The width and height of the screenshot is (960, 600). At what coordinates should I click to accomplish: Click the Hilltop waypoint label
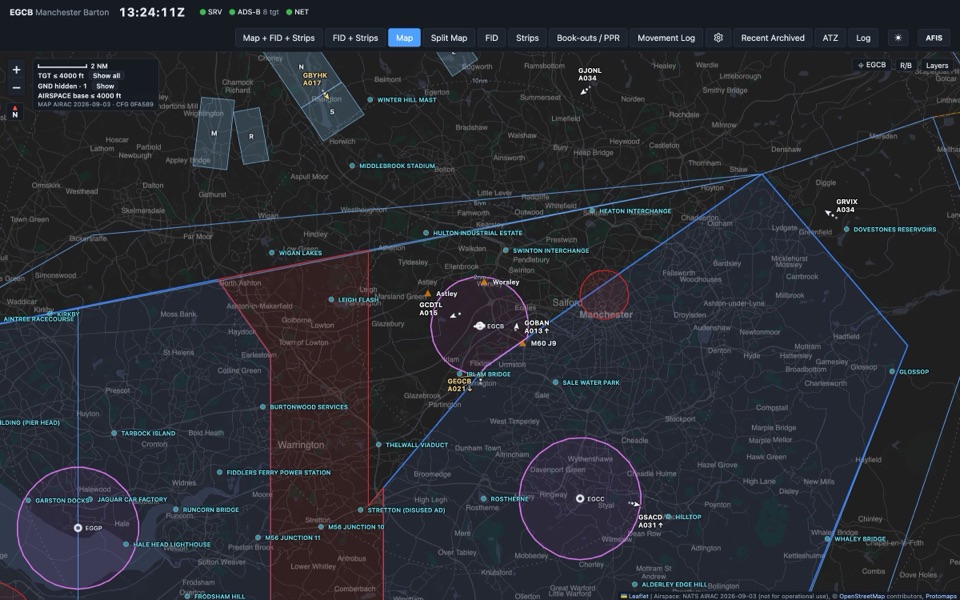coord(688,517)
